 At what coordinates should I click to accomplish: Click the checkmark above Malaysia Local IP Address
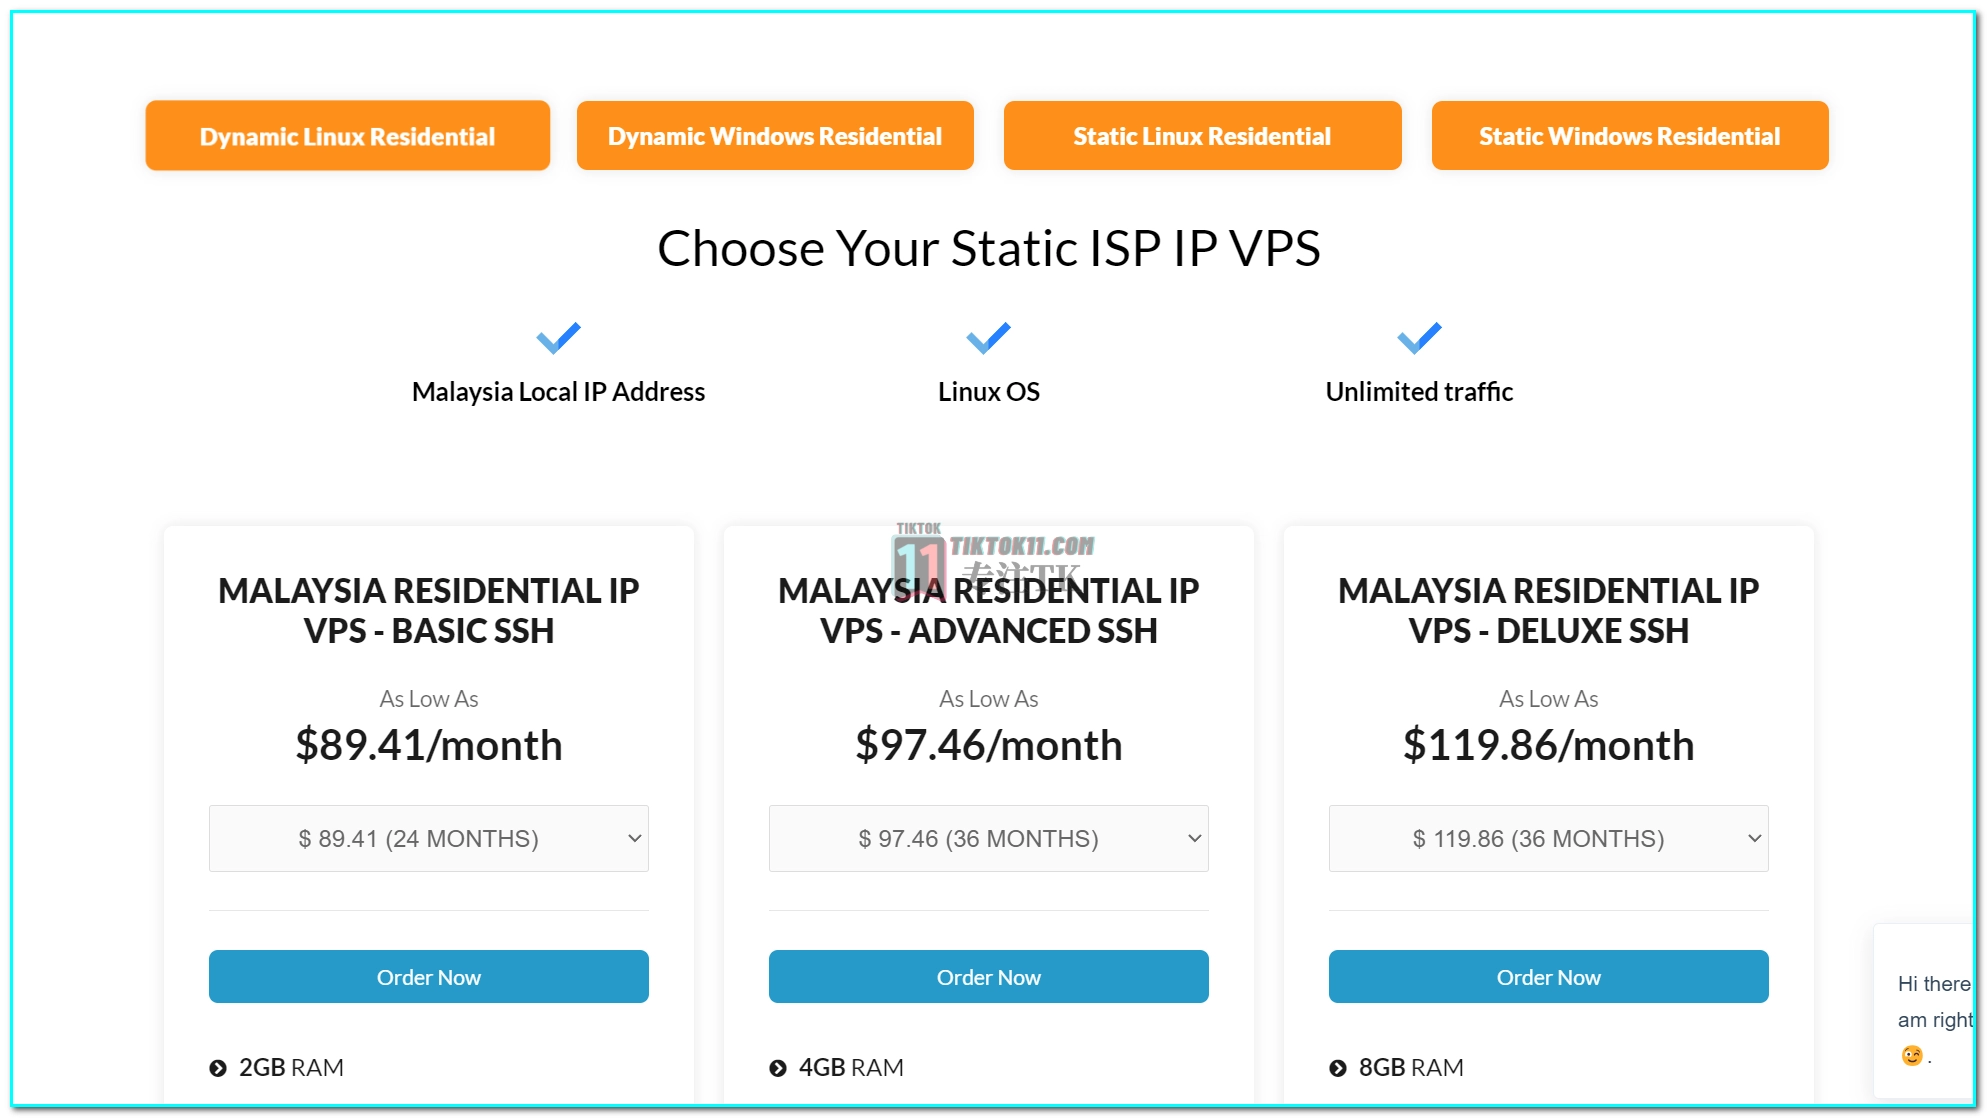pyautogui.click(x=558, y=338)
